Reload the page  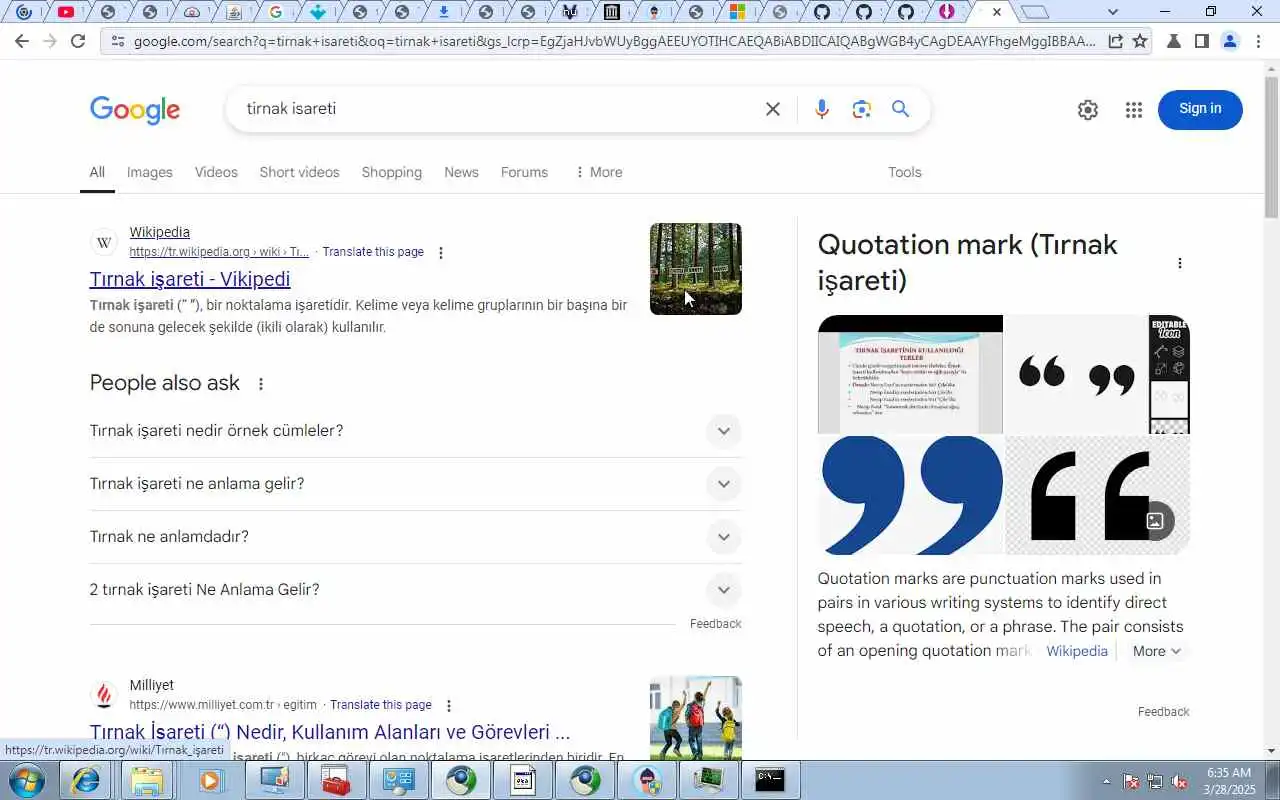tap(78, 41)
